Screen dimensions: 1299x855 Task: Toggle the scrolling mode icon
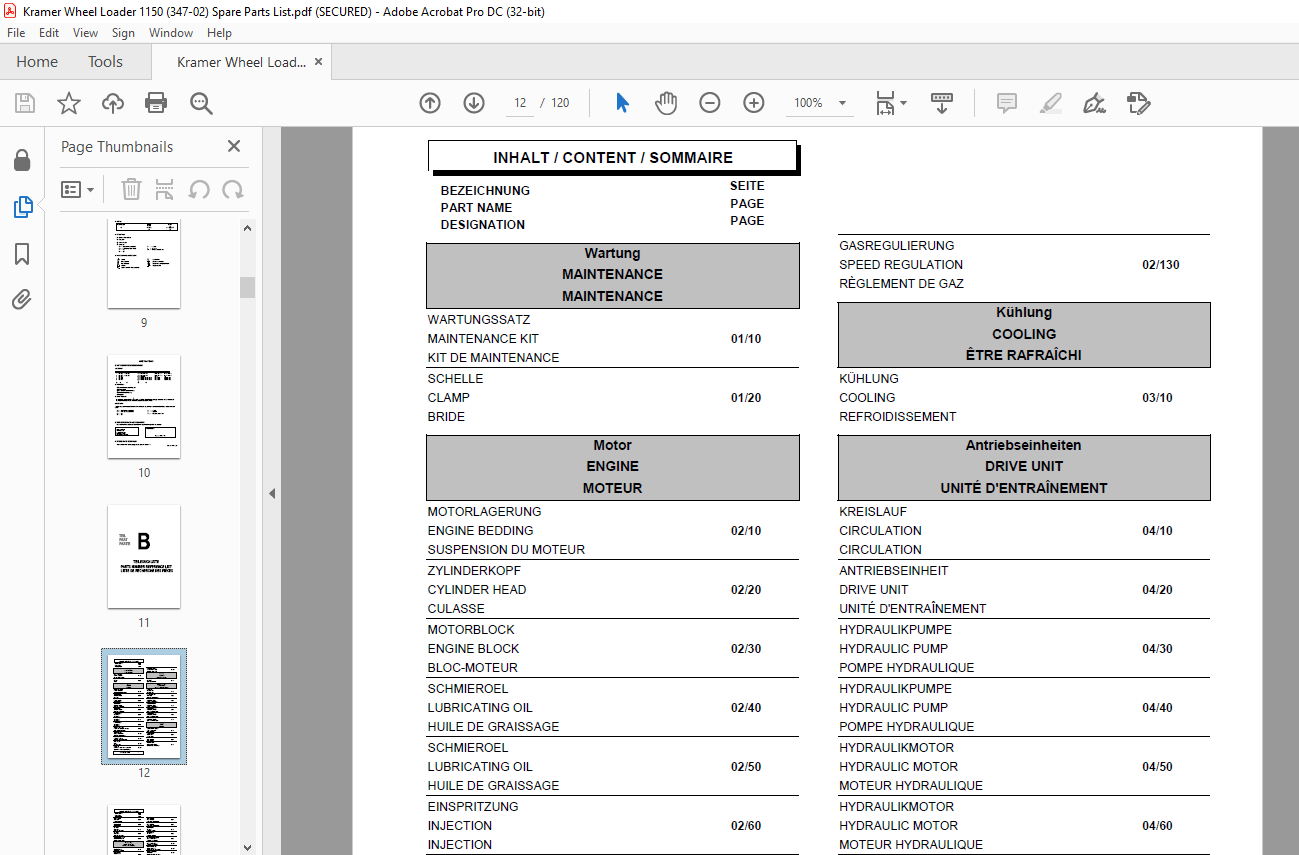pyautogui.click(x=942, y=103)
